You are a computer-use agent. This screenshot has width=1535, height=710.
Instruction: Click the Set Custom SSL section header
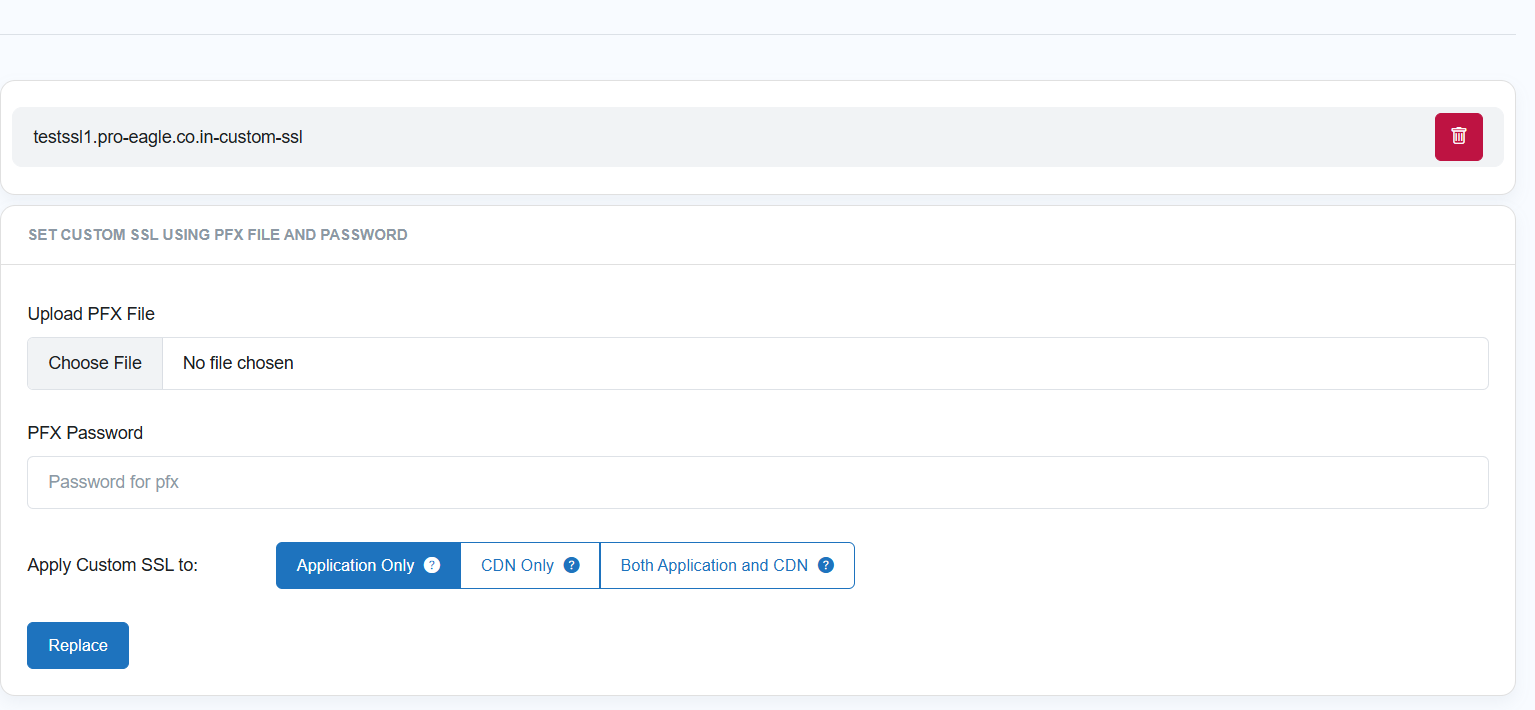click(x=218, y=235)
